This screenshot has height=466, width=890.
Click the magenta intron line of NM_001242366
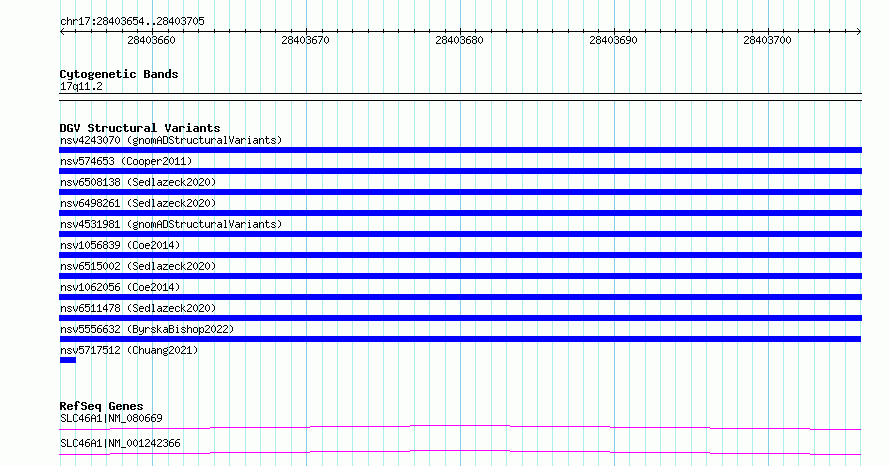[460, 452]
